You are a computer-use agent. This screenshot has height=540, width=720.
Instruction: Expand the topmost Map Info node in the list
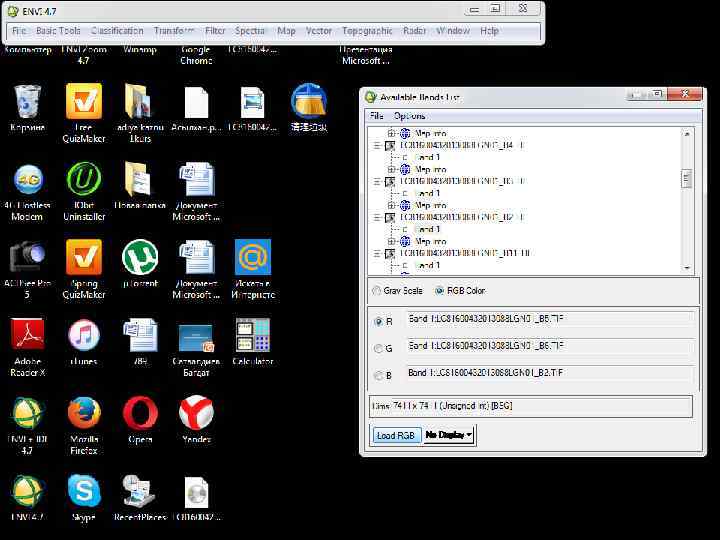(391, 133)
